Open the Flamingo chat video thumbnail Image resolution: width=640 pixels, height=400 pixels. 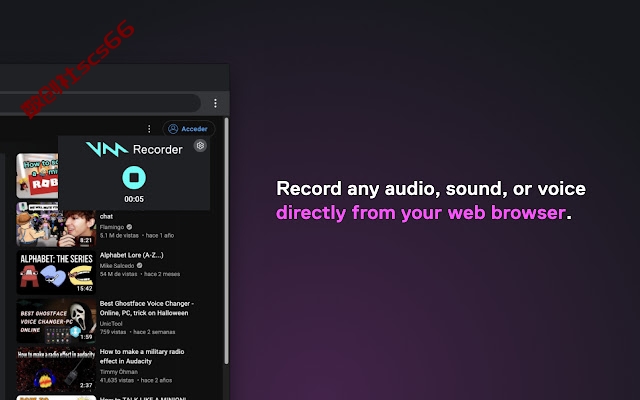(x=56, y=224)
